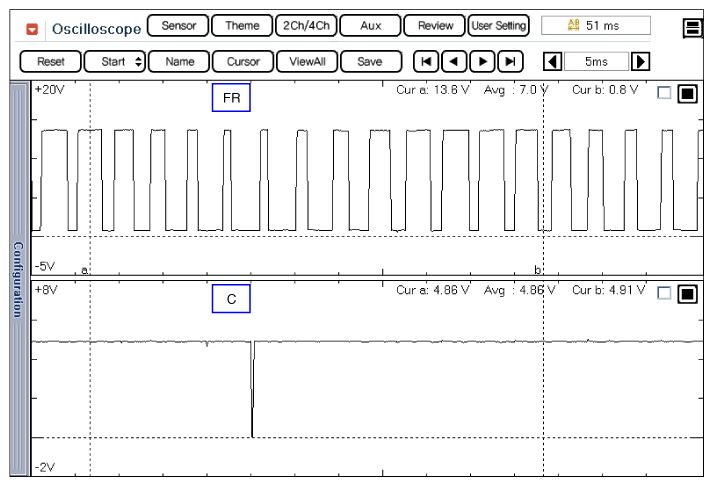Toggle the filled square on FR channel
713x486 pixels.
pos(687,94)
